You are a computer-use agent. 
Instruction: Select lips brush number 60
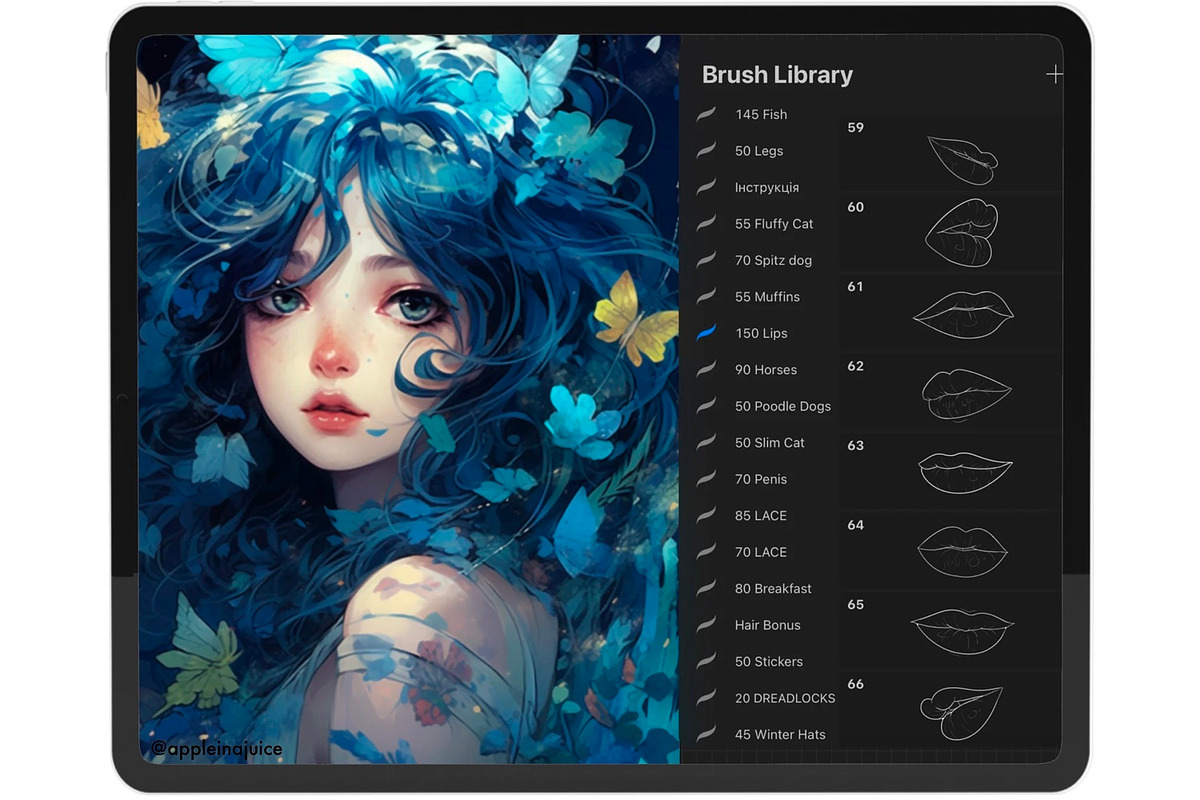tap(950, 233)
